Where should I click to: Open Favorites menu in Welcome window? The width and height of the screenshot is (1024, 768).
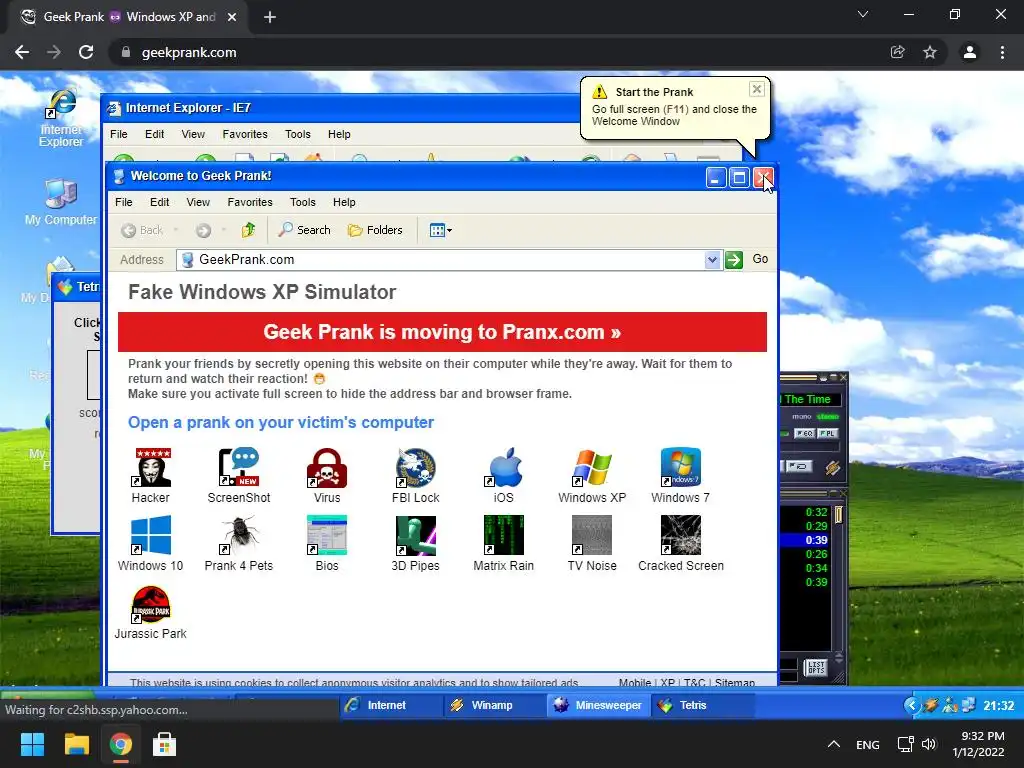point(250,202)
